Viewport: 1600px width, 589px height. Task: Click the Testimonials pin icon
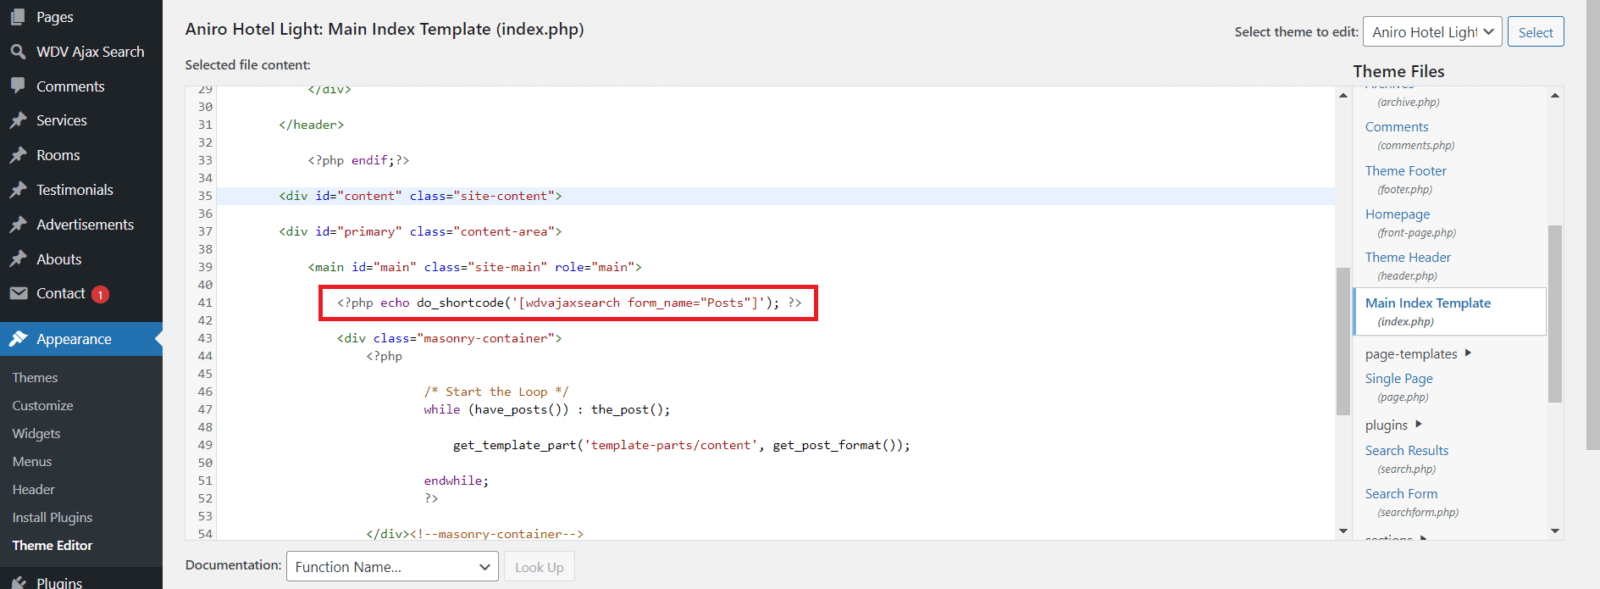pos(18,190)
